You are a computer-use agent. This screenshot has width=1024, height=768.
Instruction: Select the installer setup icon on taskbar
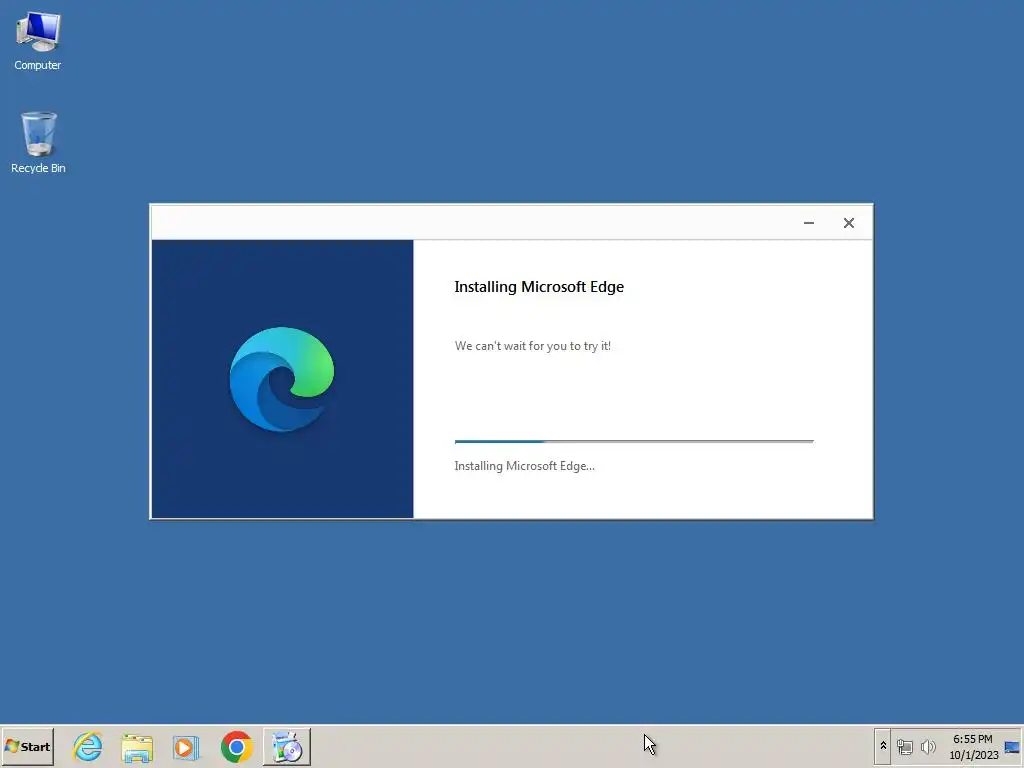click(287, 746)
